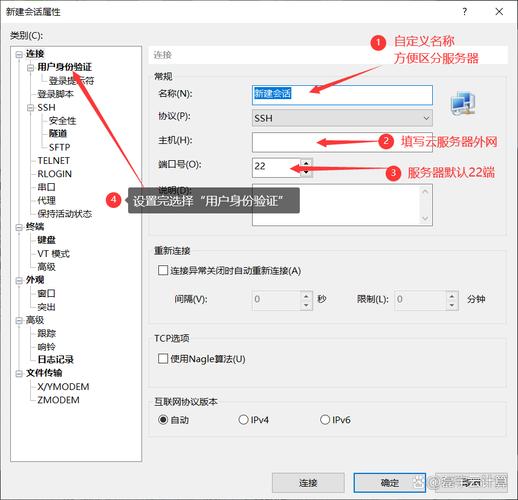Image resolution: width=518 pixels, height=500 pixels.
Task: Increase the 间隔 seconds spinner
Action: pos(306,295)
